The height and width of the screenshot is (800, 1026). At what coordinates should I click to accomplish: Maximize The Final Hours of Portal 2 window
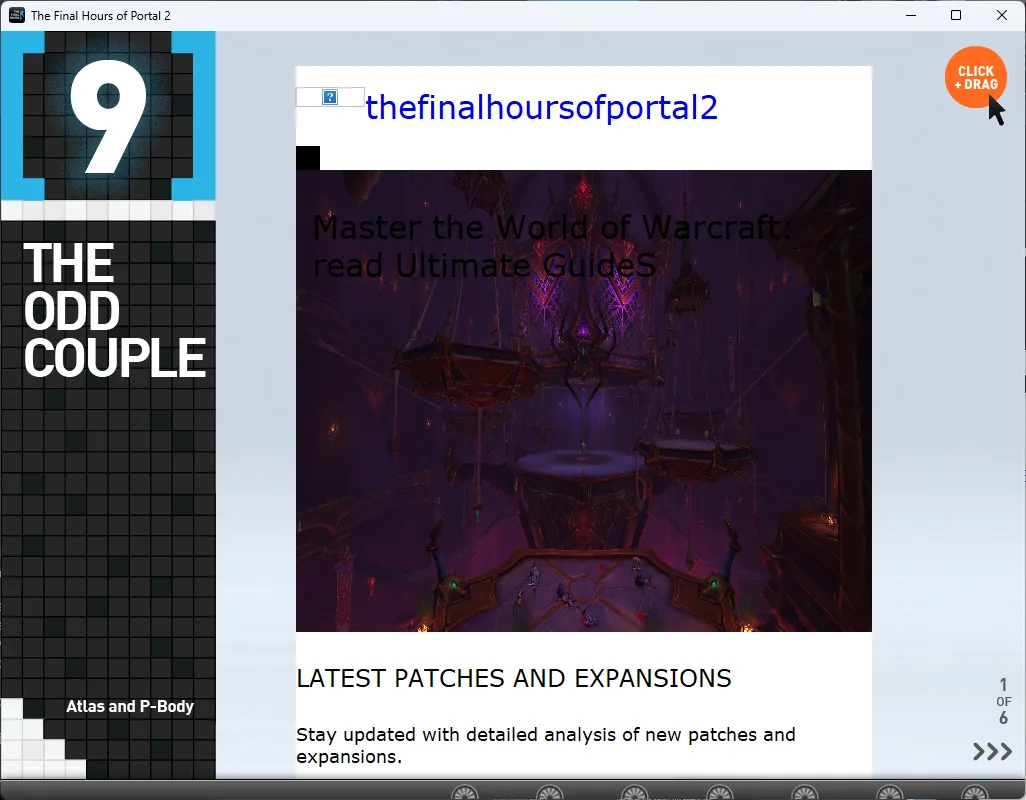956,15
